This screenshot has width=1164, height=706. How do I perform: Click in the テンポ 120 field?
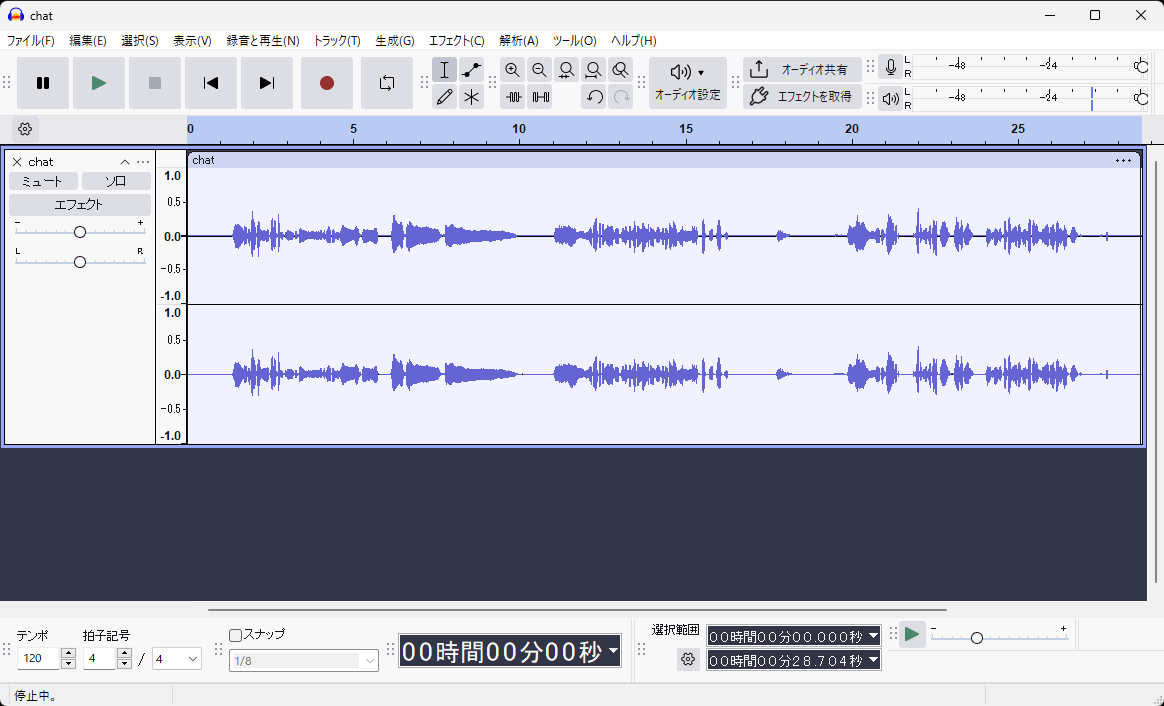click(x=39, y=658)
